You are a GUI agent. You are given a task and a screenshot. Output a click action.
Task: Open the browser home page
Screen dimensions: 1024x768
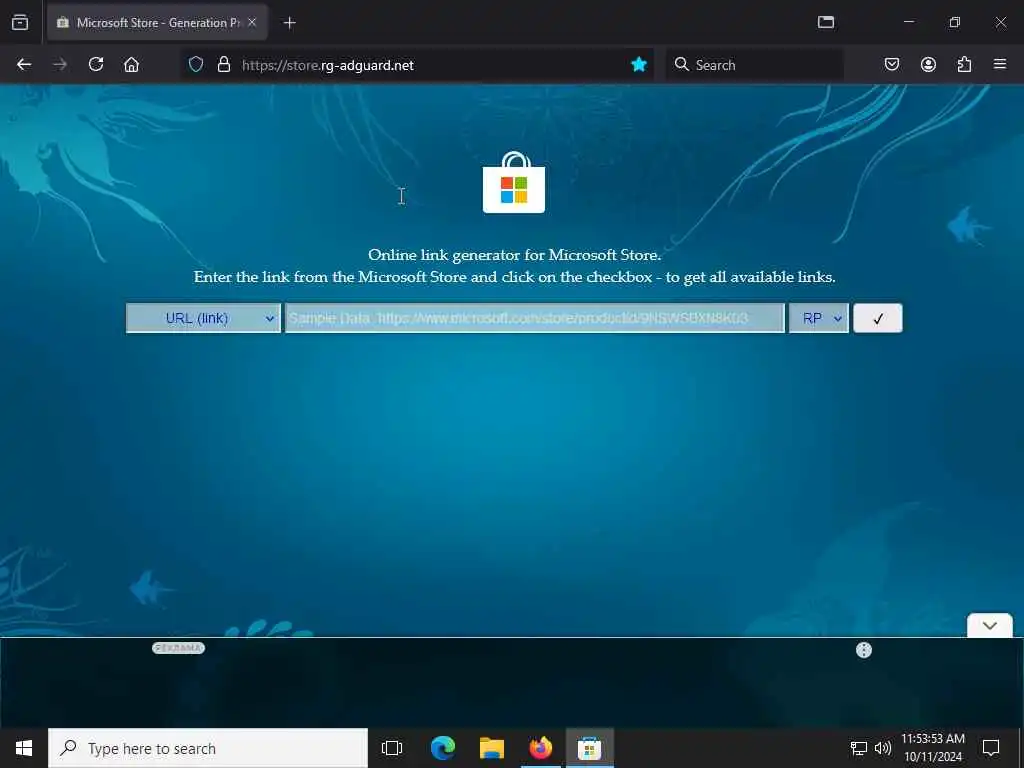pos(131,65)
